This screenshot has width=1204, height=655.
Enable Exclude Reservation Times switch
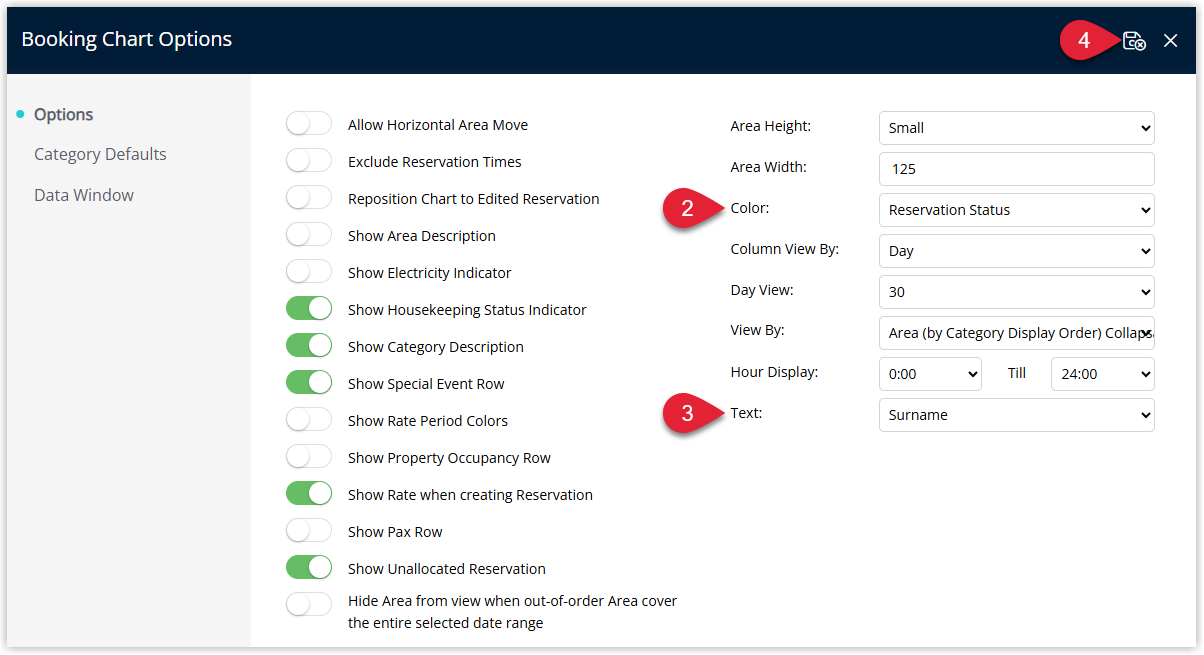(308, 161)
